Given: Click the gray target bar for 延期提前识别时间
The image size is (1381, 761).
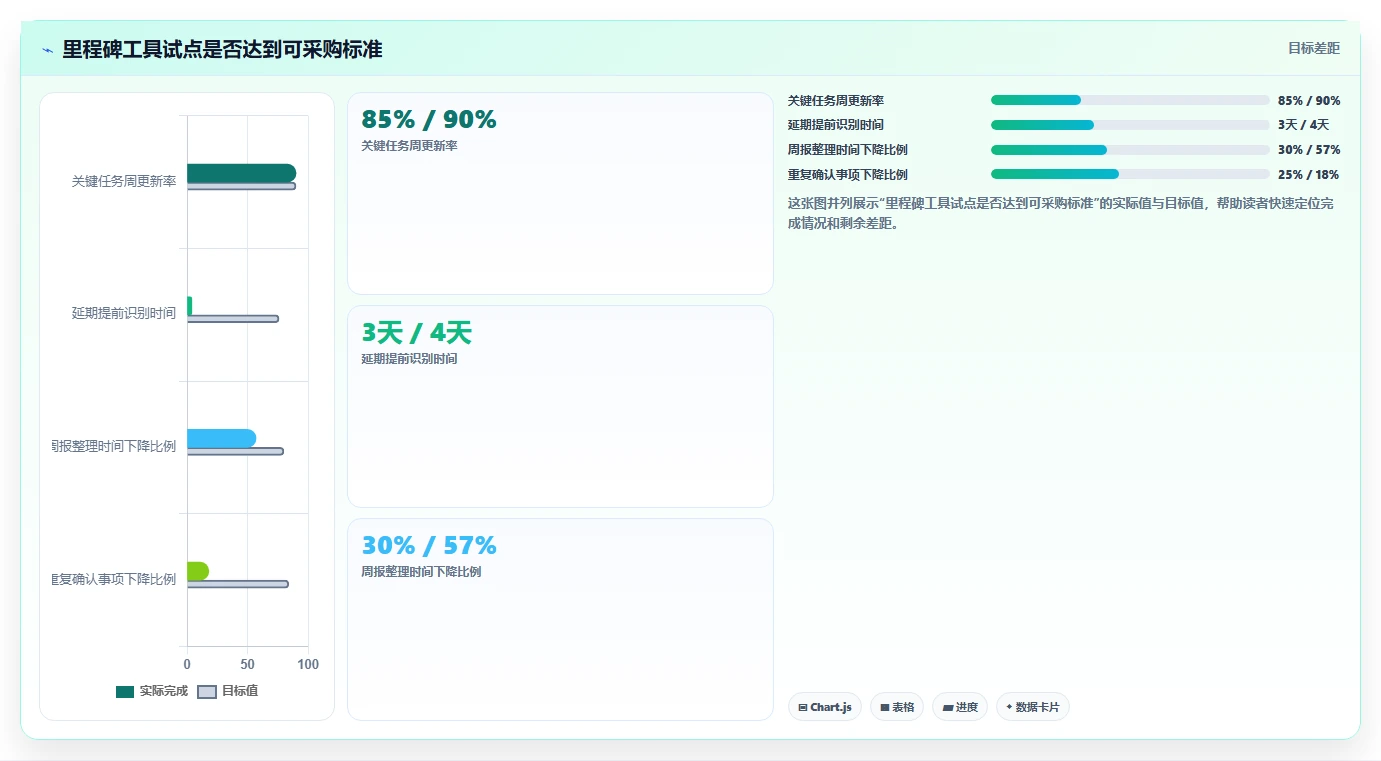Looking at the screenshot, I should (233, 319).
